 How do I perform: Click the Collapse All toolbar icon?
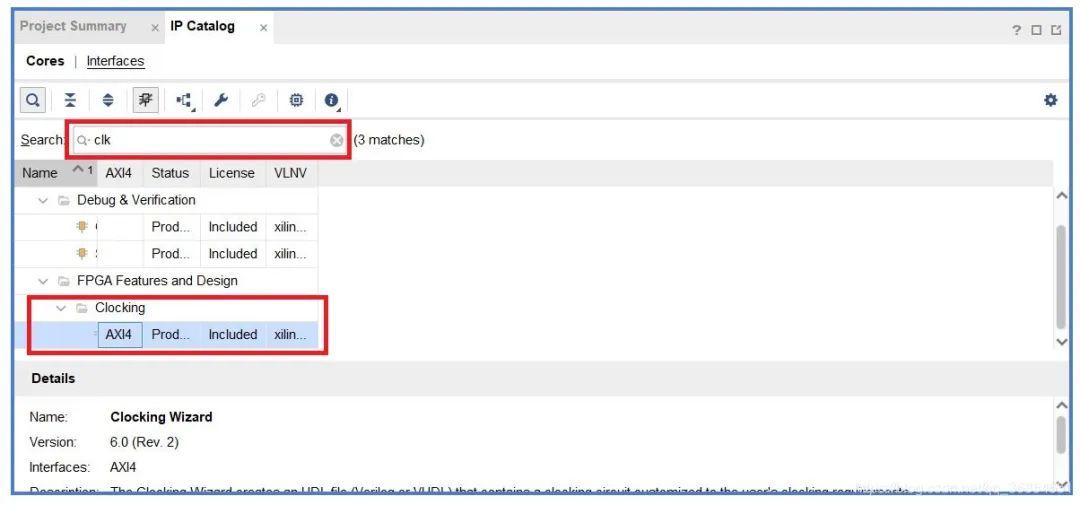coord(70,101)
